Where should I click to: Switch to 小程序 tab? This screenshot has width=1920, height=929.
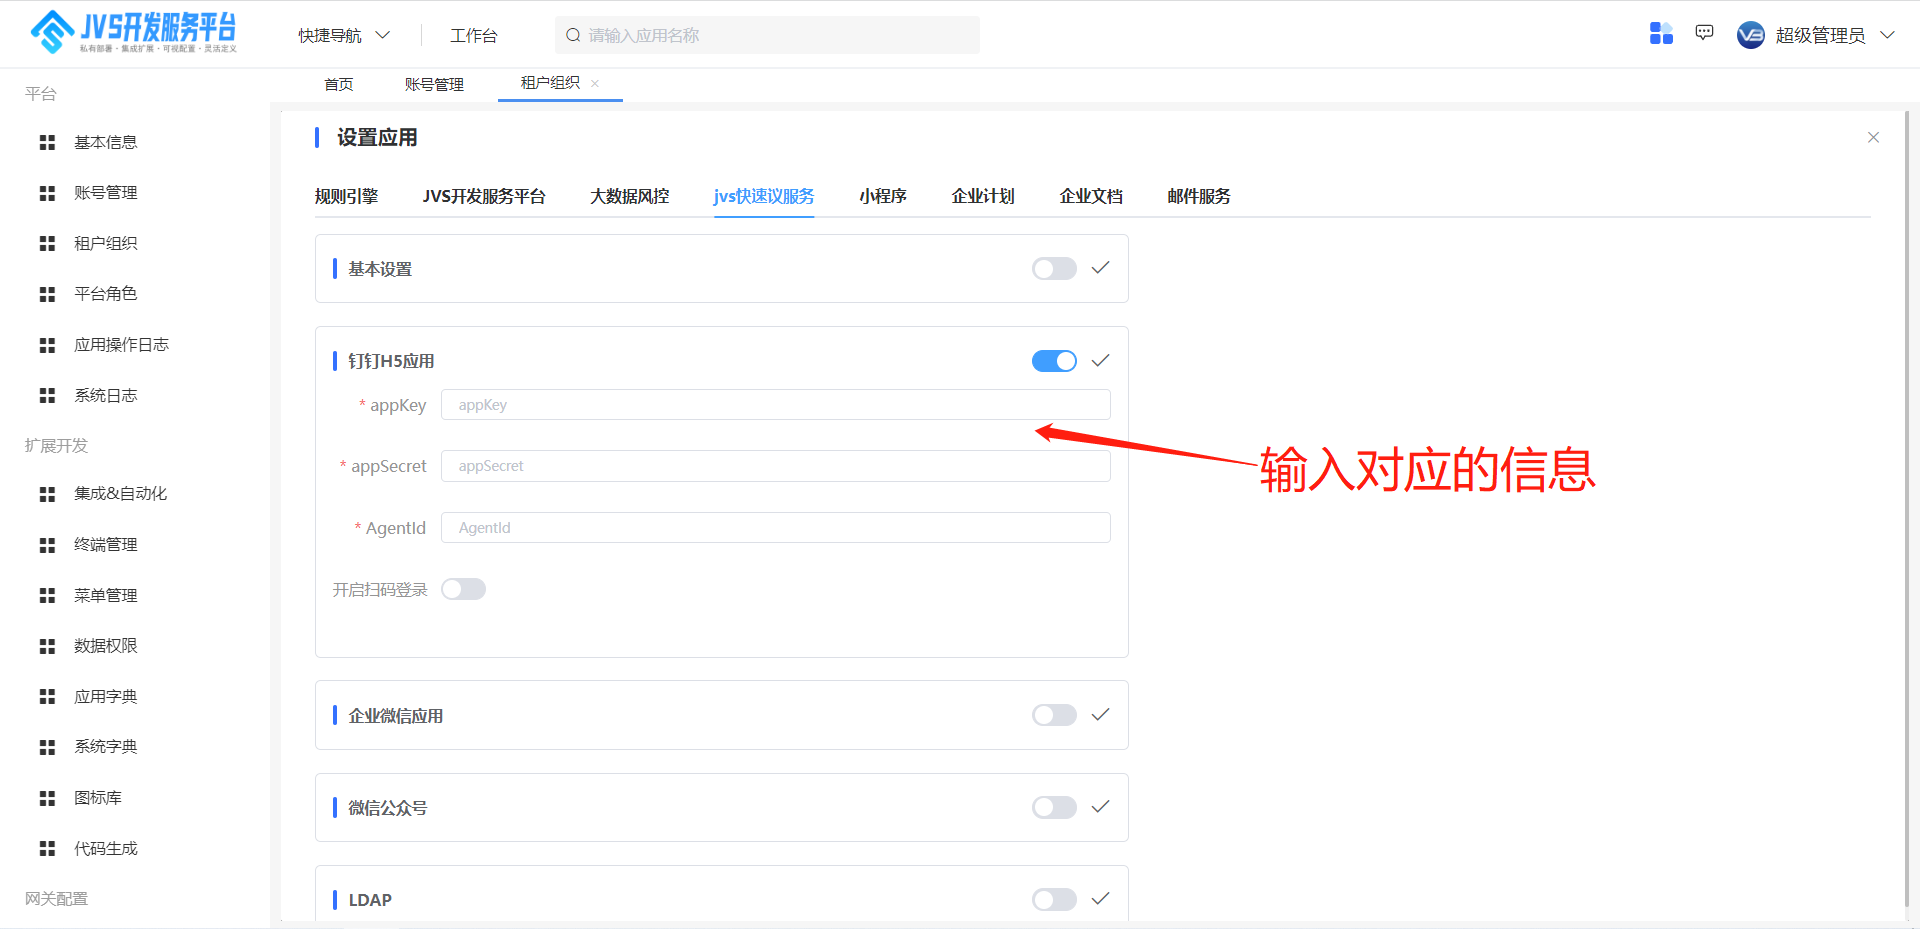click(883, 196)
